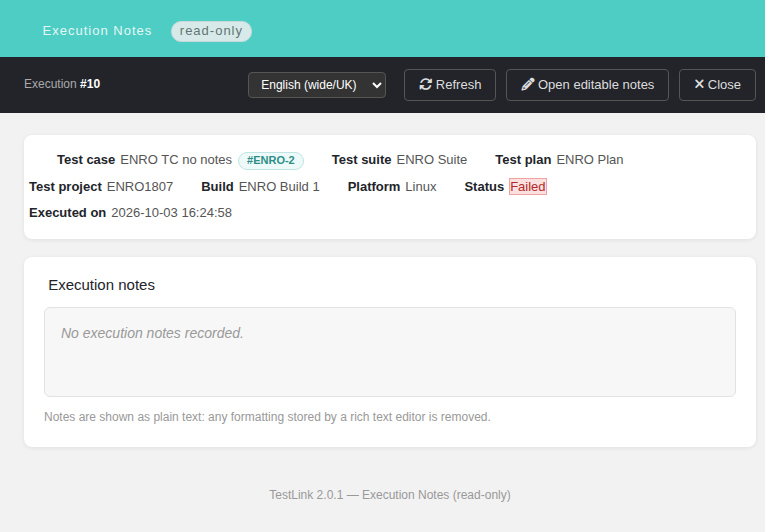This screenshot has width=765, height=532.
Task: Click the Close button text
Action: (724, 85)
